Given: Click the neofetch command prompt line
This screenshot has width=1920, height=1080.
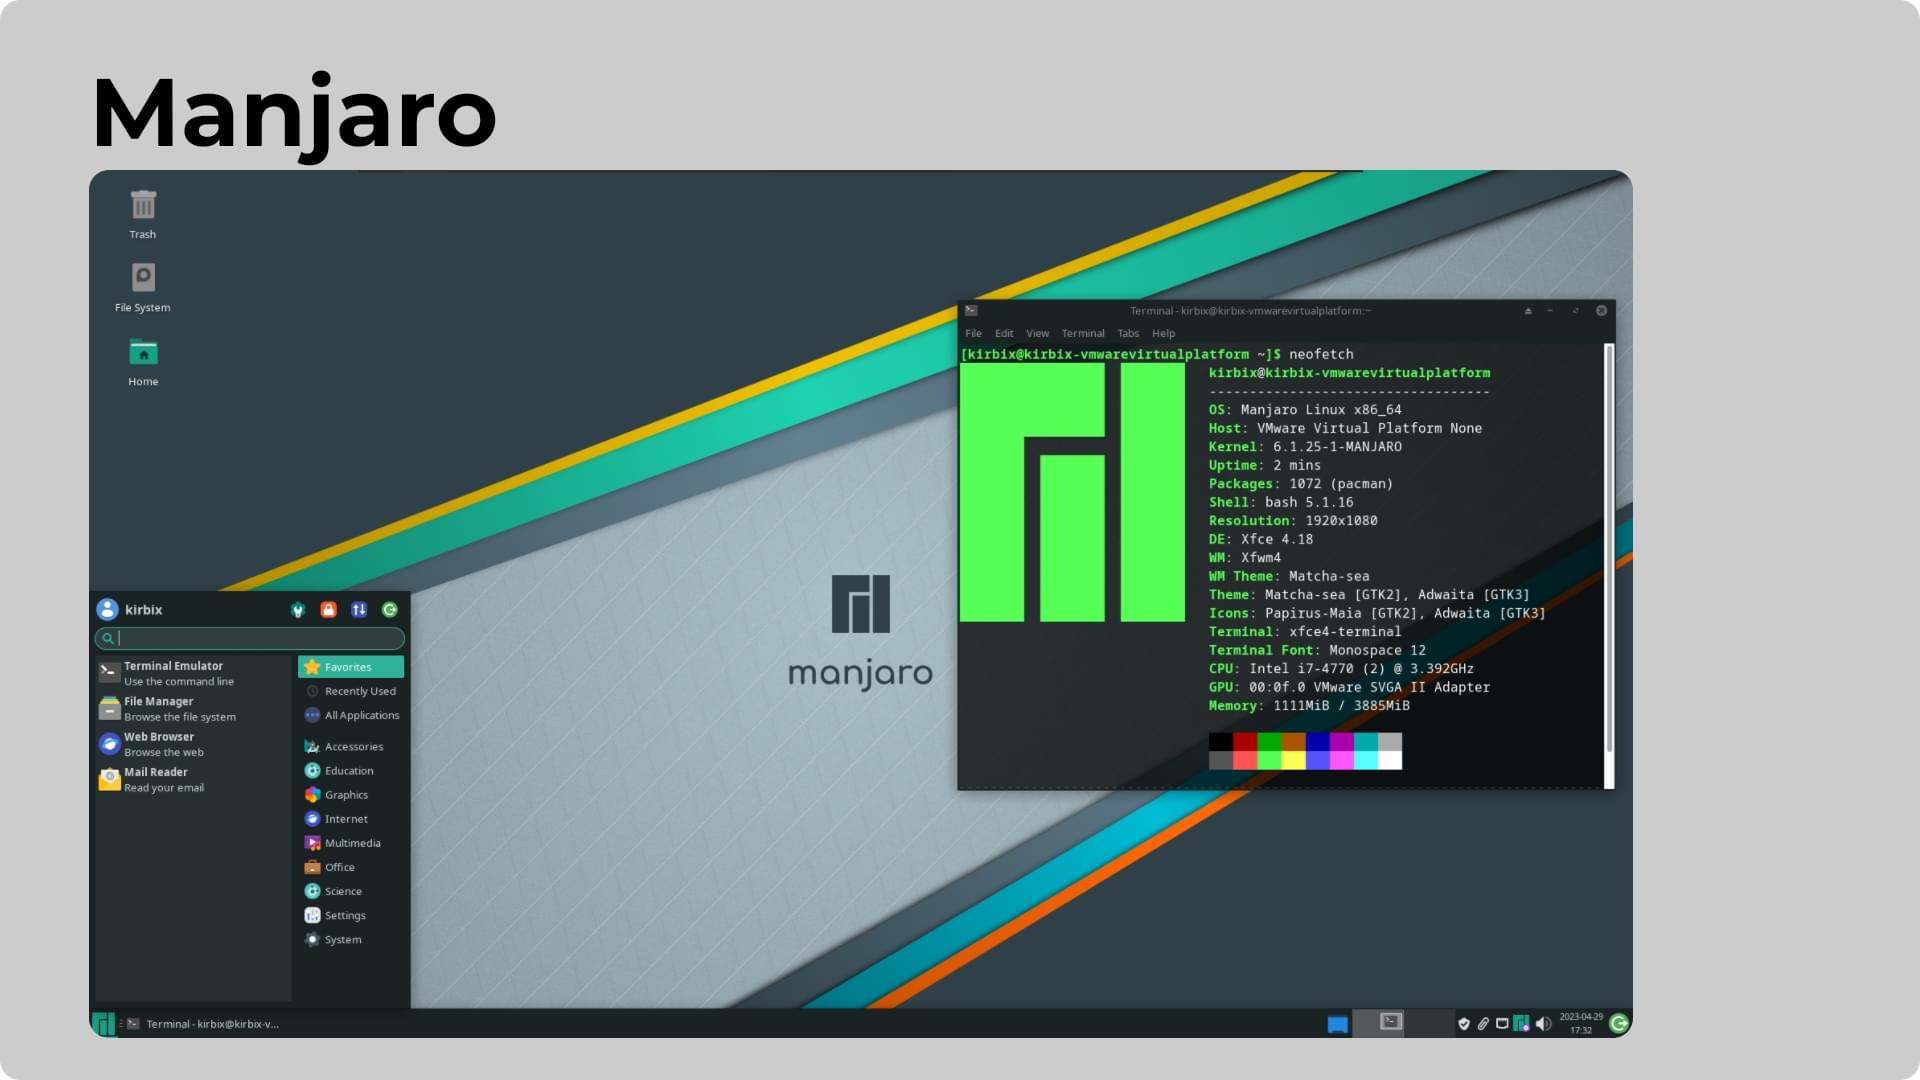Looking at the screenshot, I should tap(1157, 354).
